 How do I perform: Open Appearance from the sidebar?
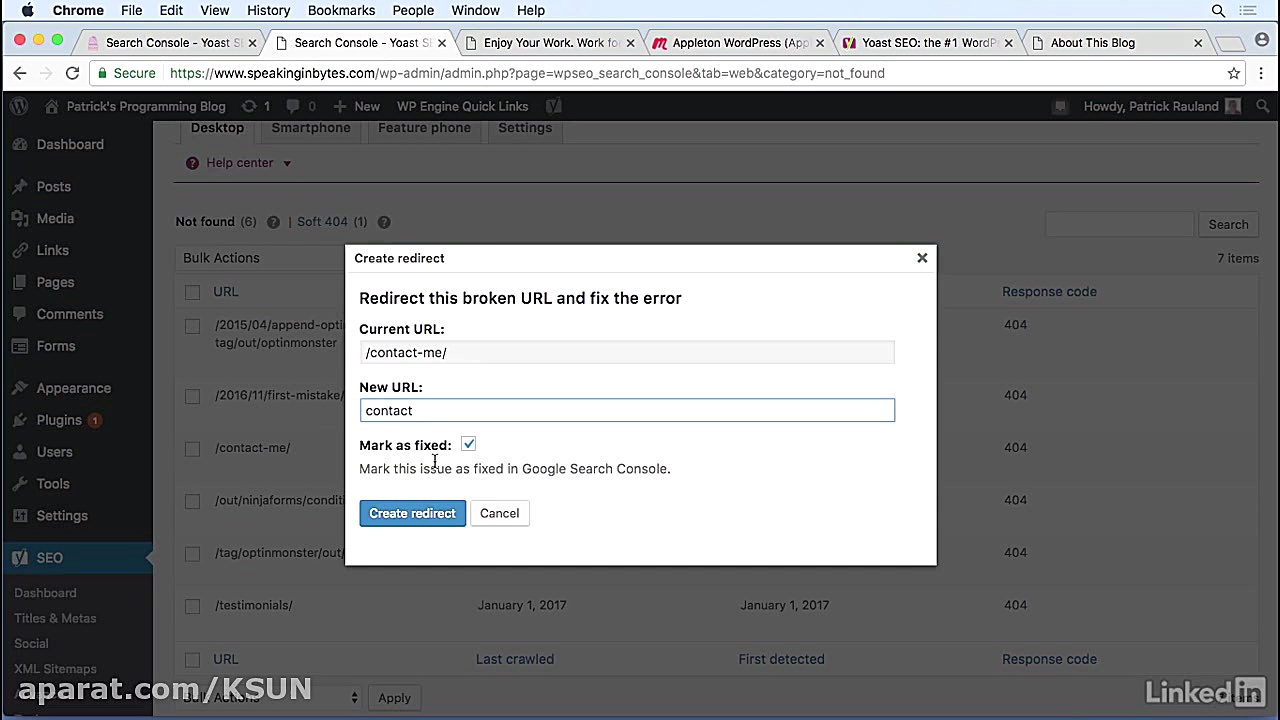click(73, 388)
